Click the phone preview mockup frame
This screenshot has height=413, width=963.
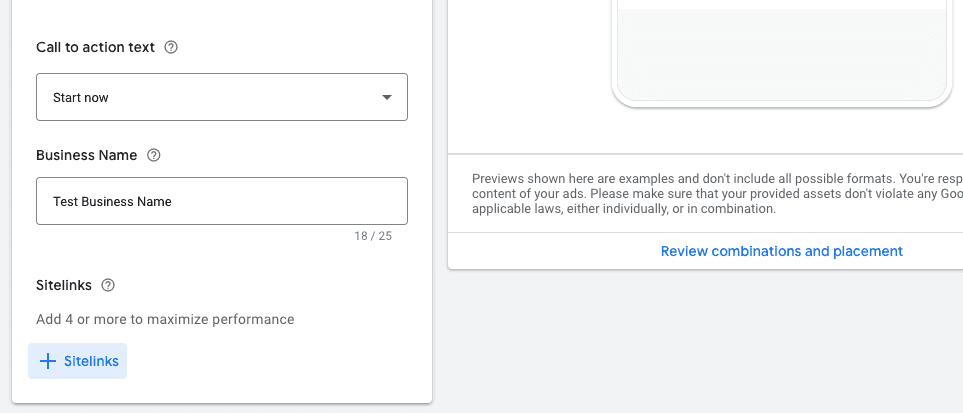coord(782,54)
